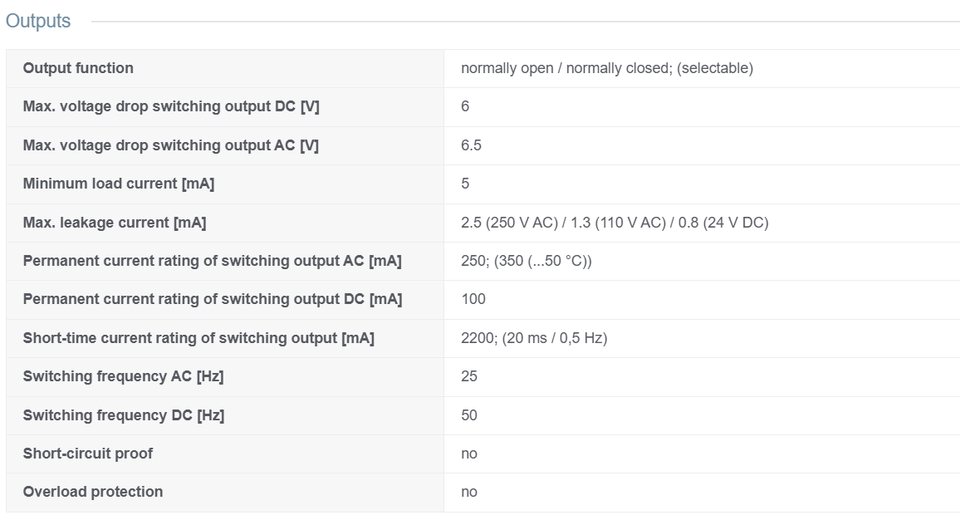Select Switching frequency AC label
The width and height of the screenshot is (960, 520).
[123, 377]
